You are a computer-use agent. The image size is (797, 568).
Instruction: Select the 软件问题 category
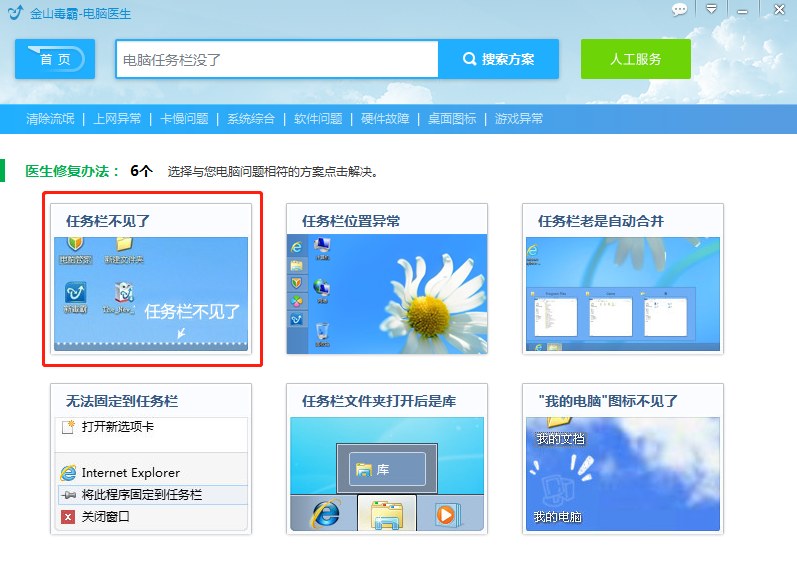(x=318, y=119)
